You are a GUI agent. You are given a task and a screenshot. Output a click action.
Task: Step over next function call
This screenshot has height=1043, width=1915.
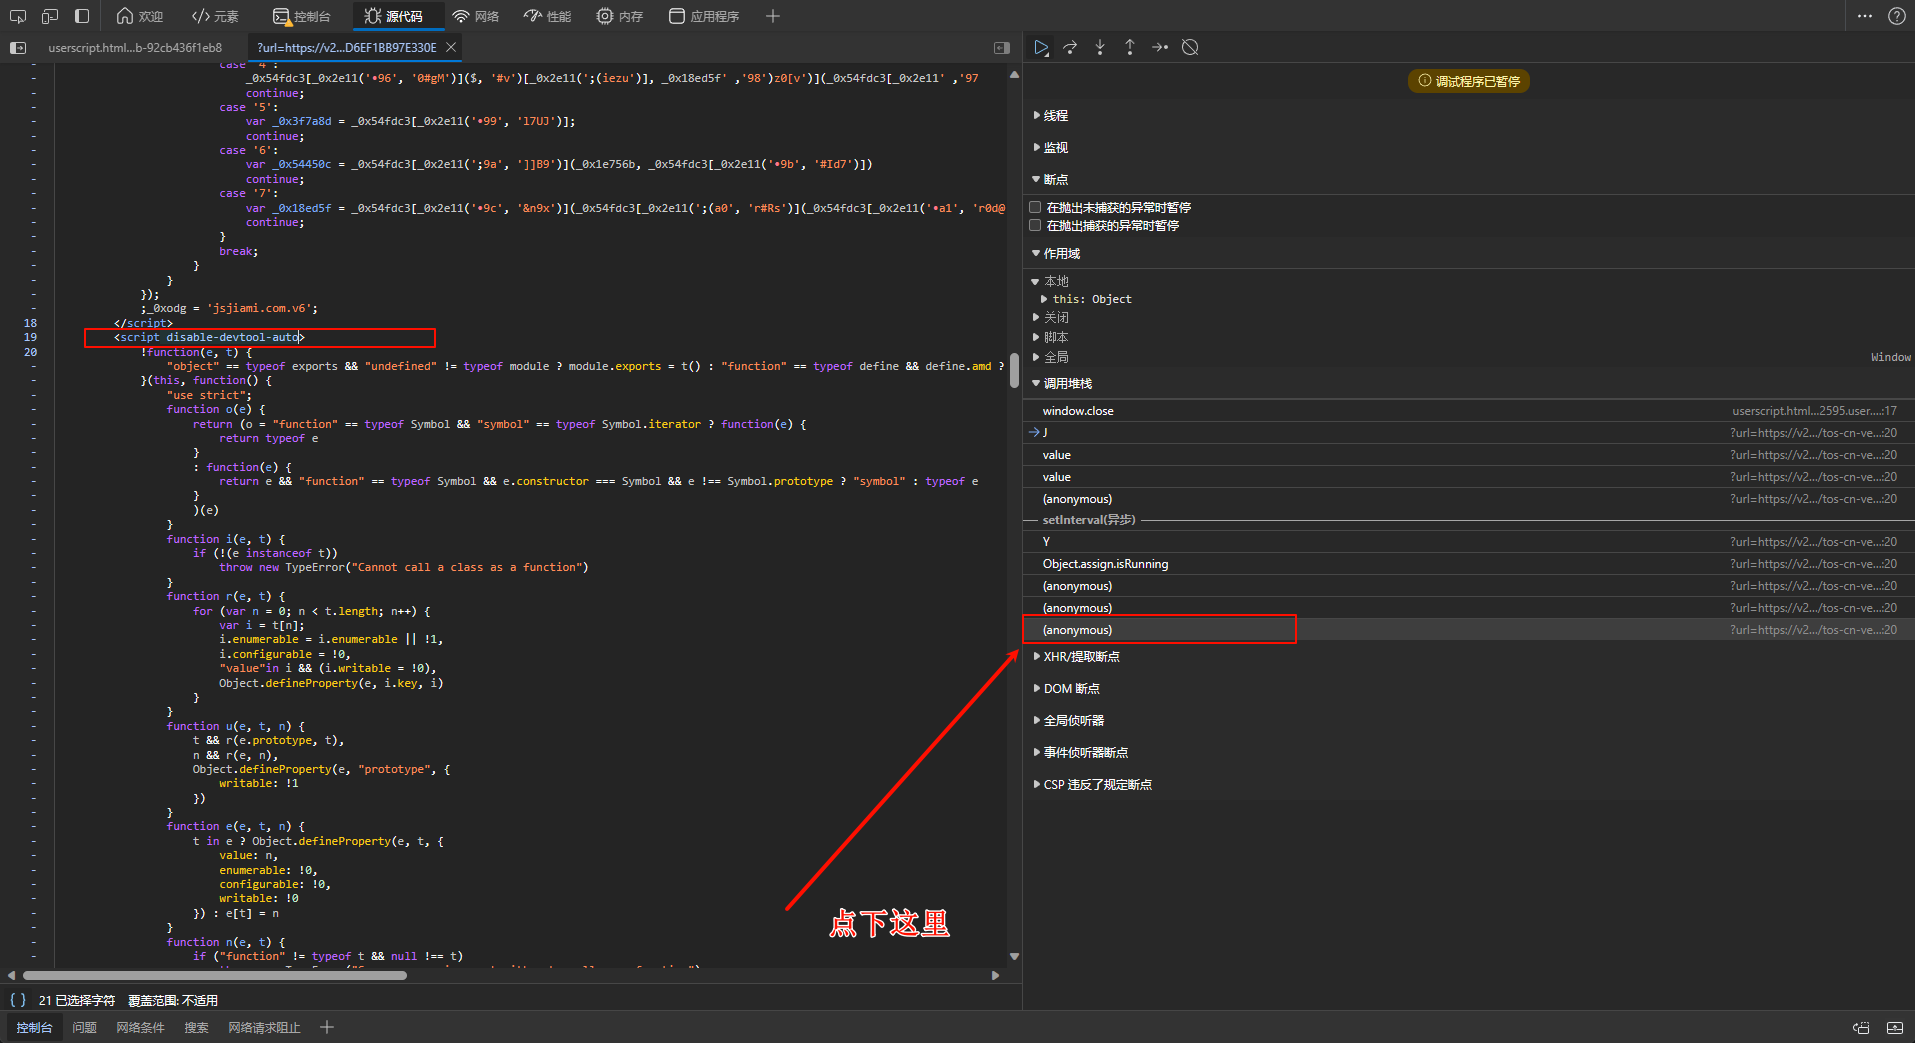pyautogui.click(x=1070, y=47)
